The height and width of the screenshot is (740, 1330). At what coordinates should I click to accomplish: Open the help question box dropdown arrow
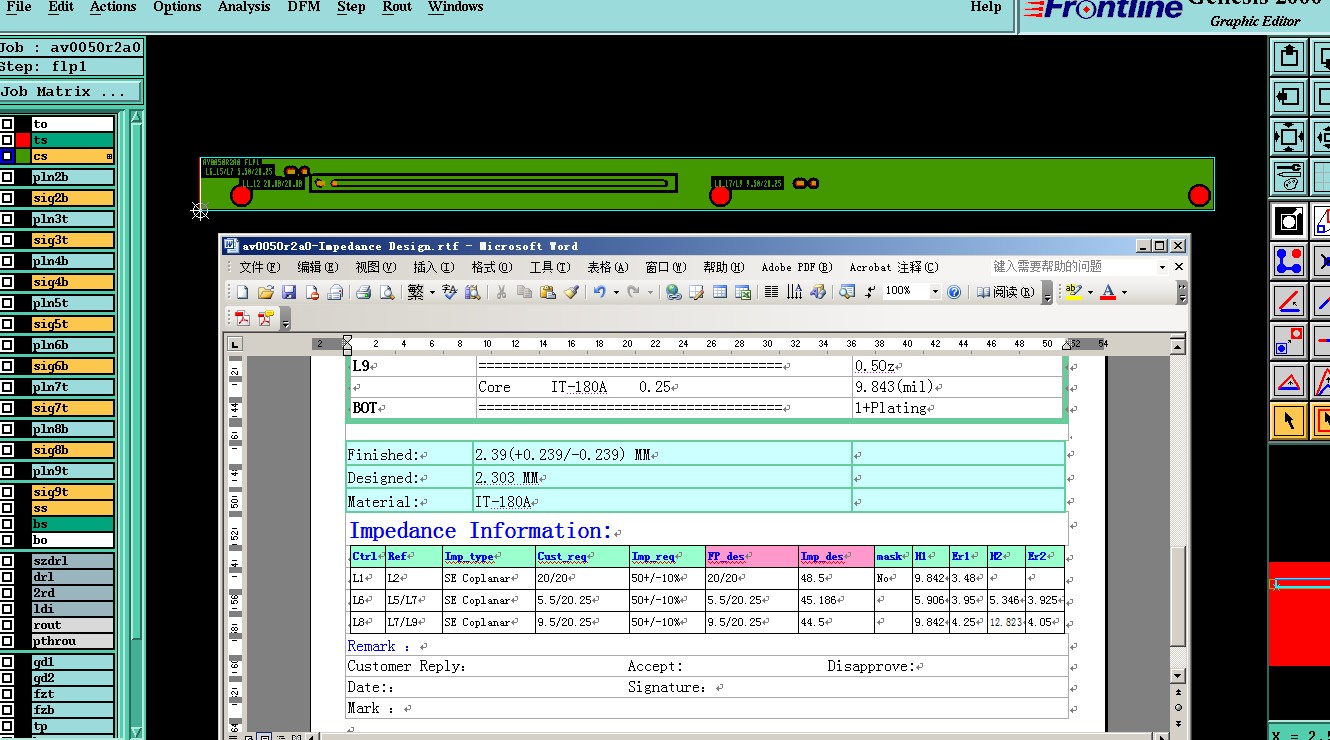point(1162,267)
